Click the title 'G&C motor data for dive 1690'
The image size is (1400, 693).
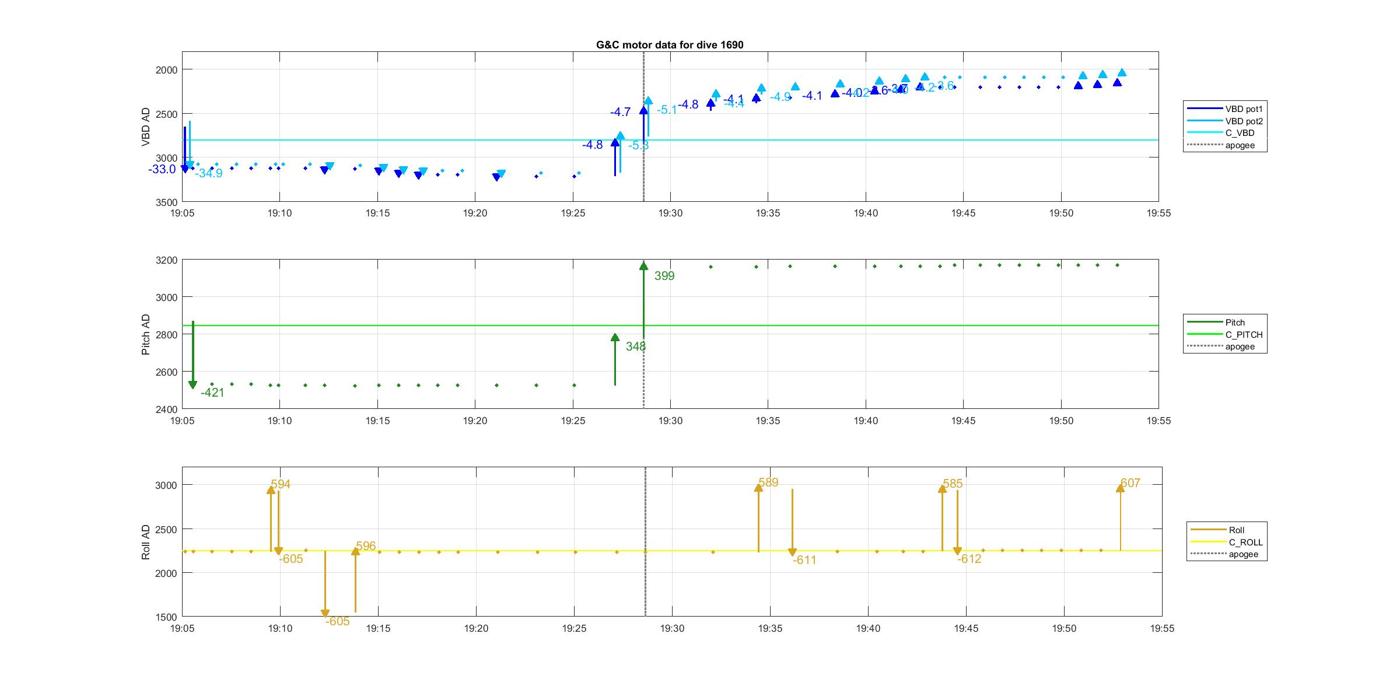[x=670, y=45]
